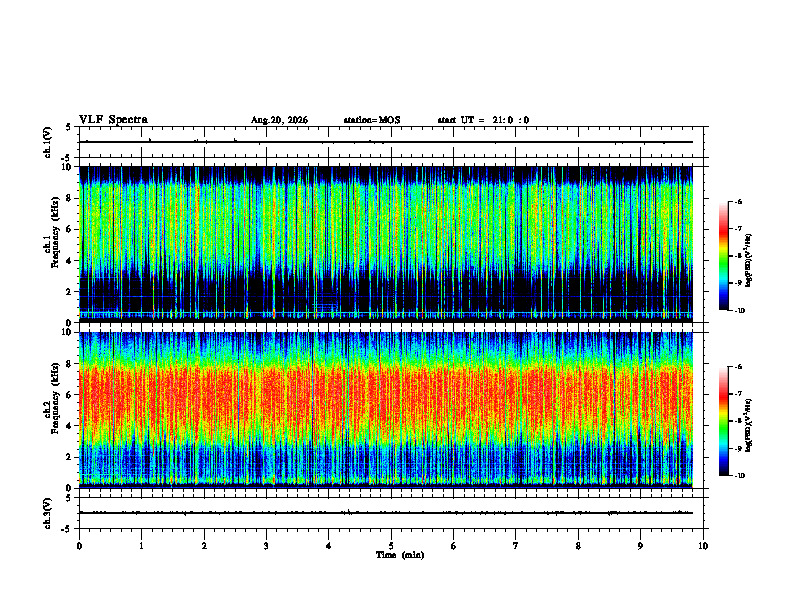Viewport: 792px width, 612px height.
Task: Click time axis tick label "4"
Action: coord(328,546)
